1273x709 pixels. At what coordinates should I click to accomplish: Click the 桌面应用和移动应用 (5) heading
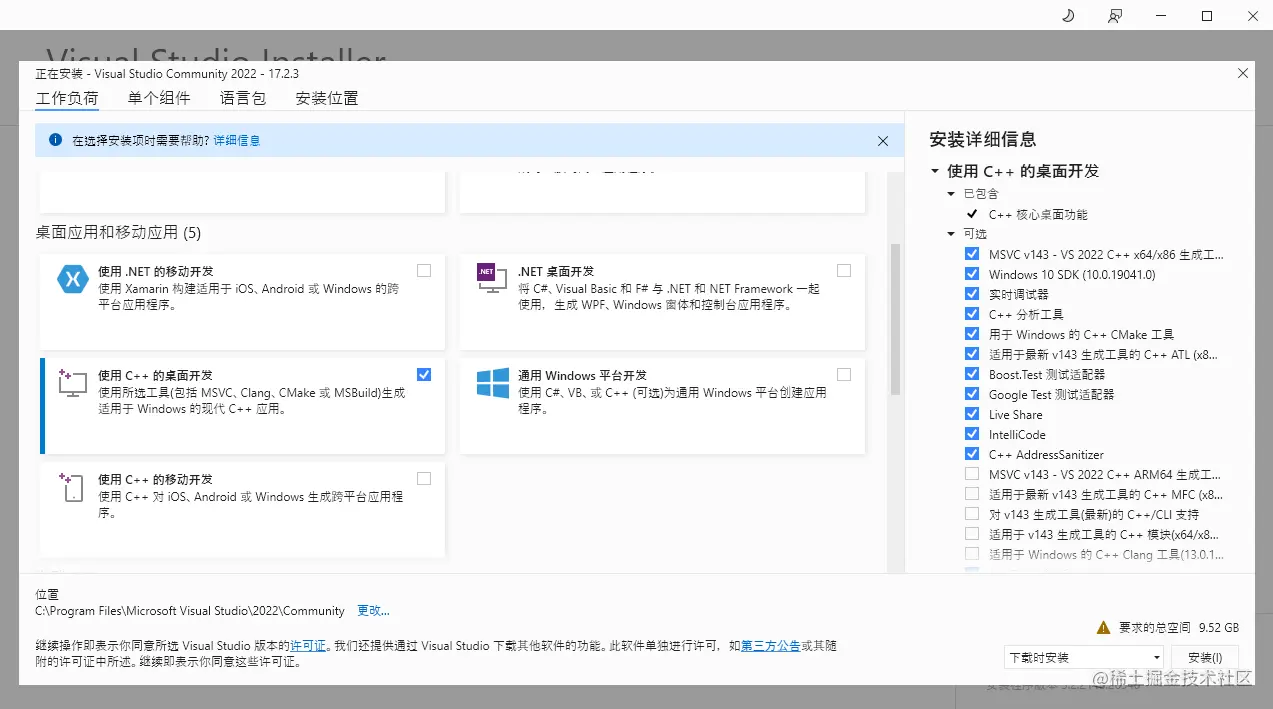[118, 233]
